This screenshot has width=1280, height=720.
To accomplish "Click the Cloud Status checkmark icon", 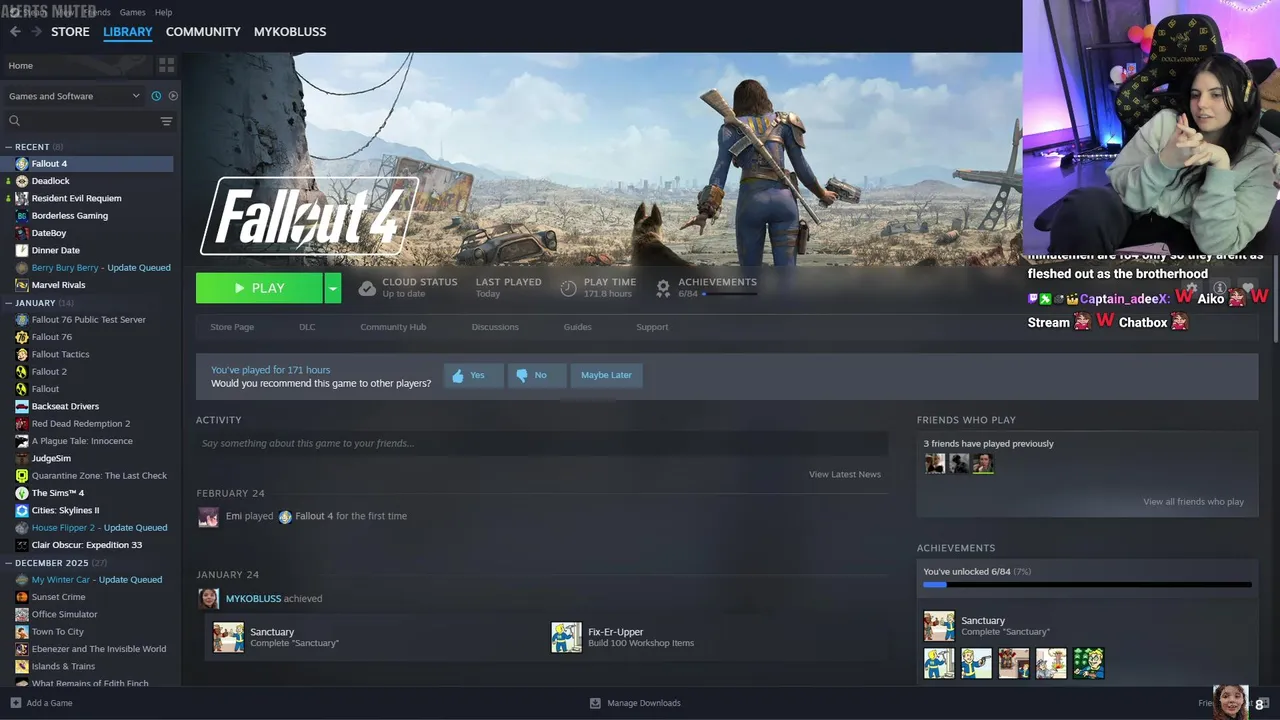I will click(367, 288).
